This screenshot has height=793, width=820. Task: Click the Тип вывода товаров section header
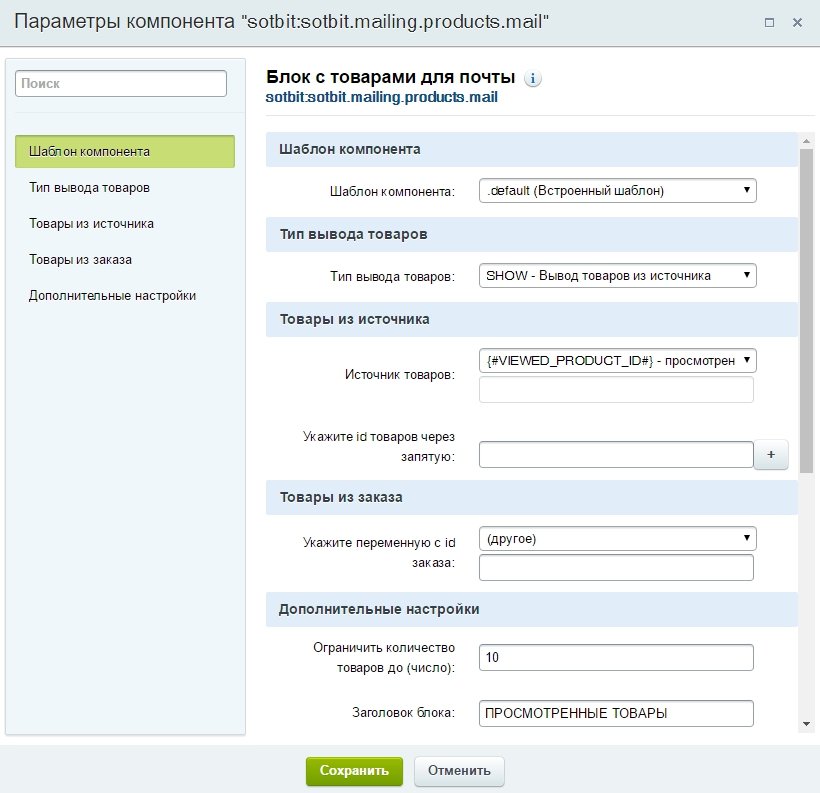click(532, 234)
